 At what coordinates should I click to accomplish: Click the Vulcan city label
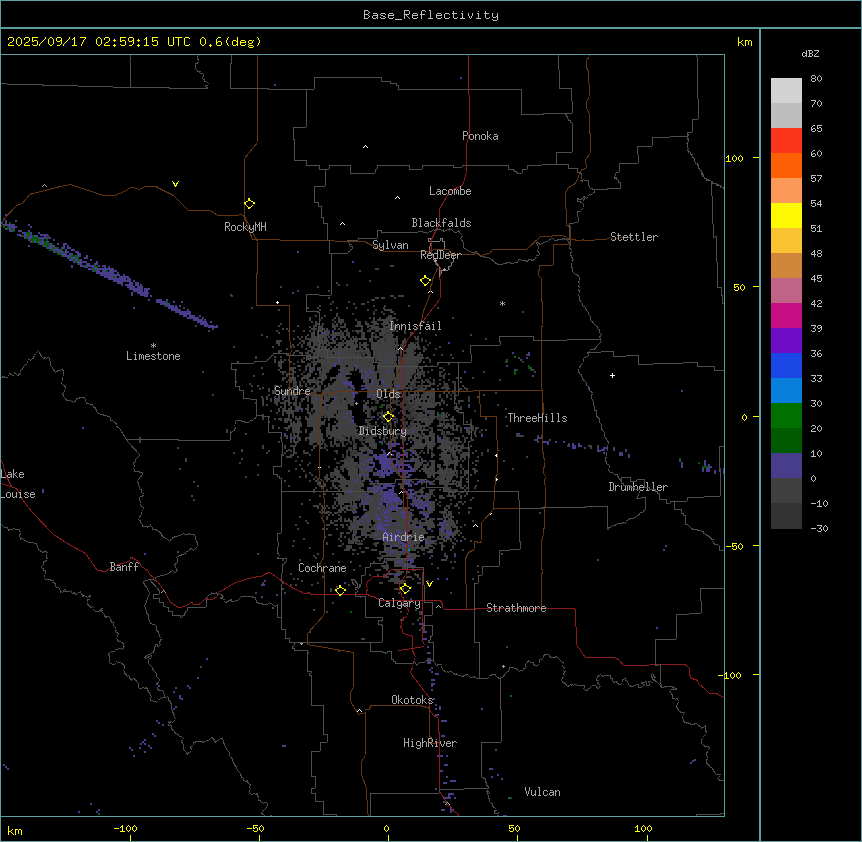pos(542,792)
